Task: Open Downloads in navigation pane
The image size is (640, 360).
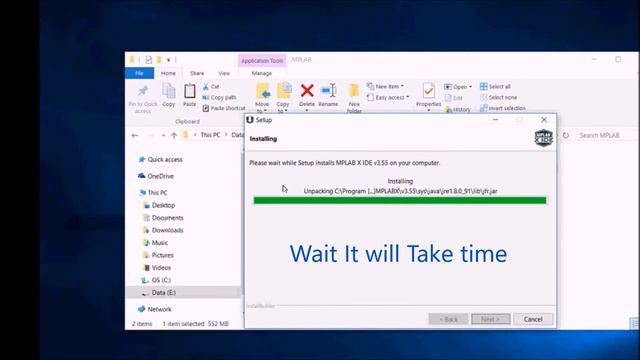Action: pos(163,230)
